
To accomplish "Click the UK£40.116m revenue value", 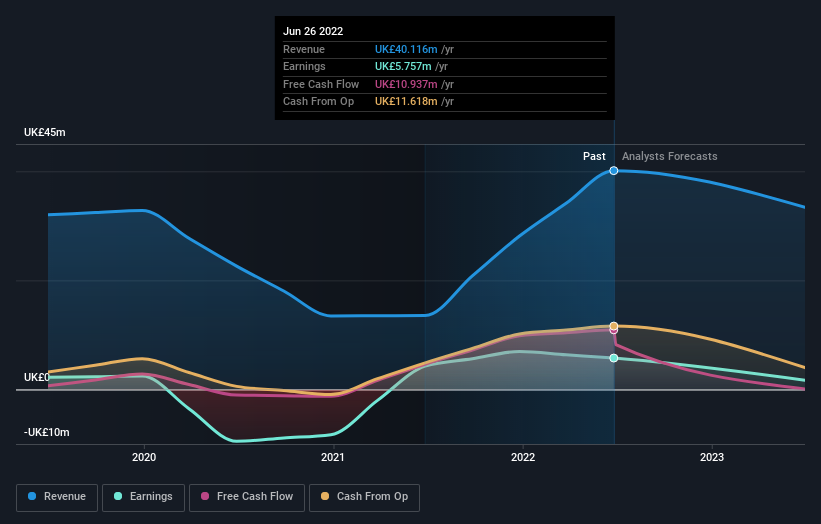I will click(x=406, y=49).
